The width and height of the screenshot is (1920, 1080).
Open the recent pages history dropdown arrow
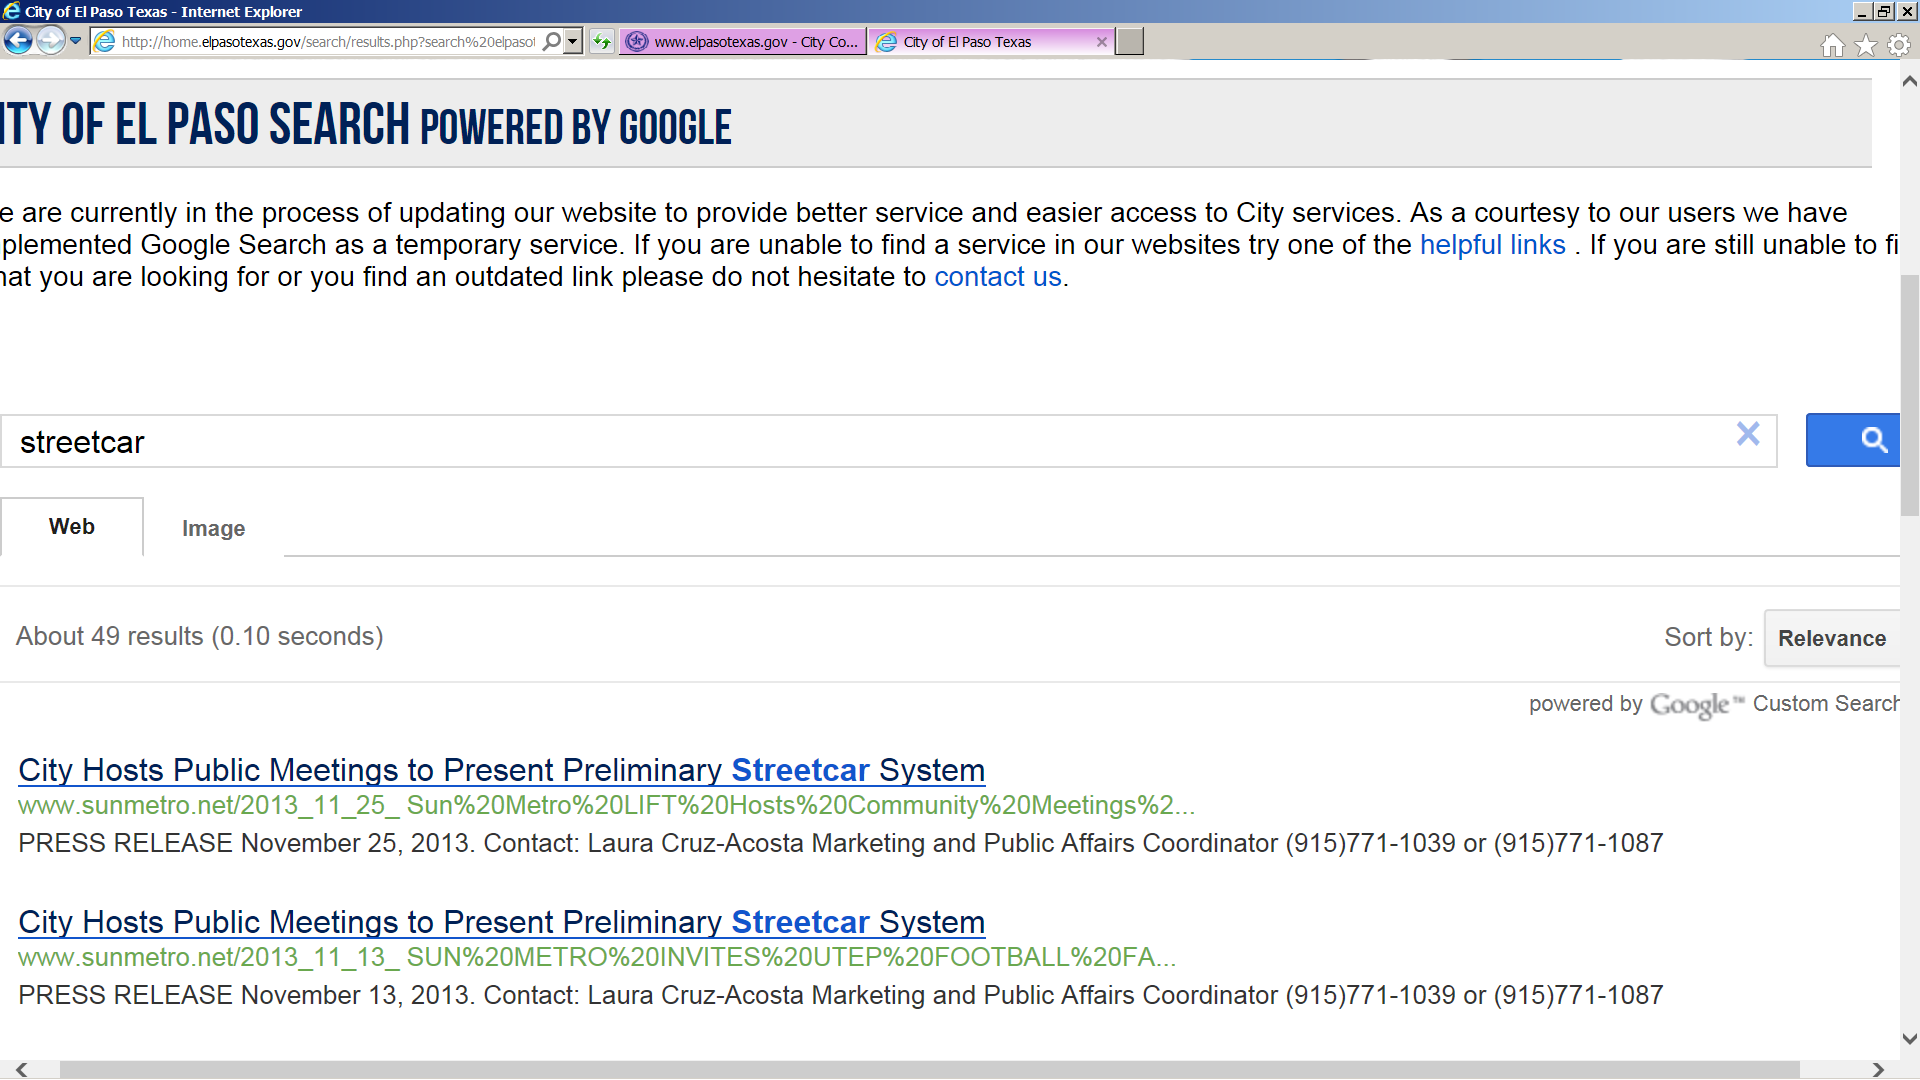tap(76, 41)
